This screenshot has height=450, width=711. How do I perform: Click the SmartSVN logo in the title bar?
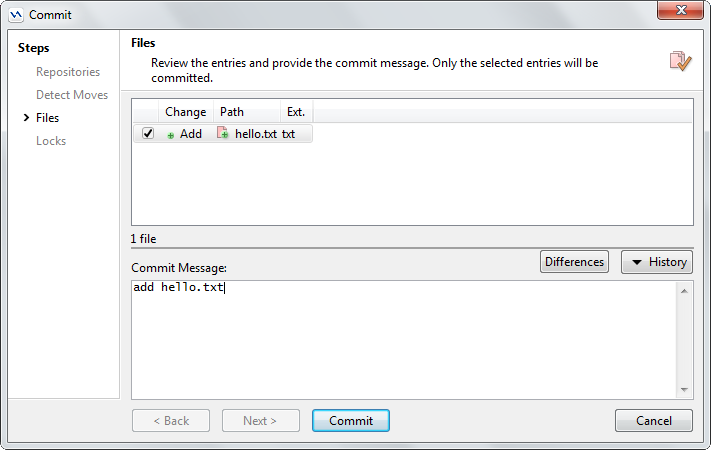16,15
